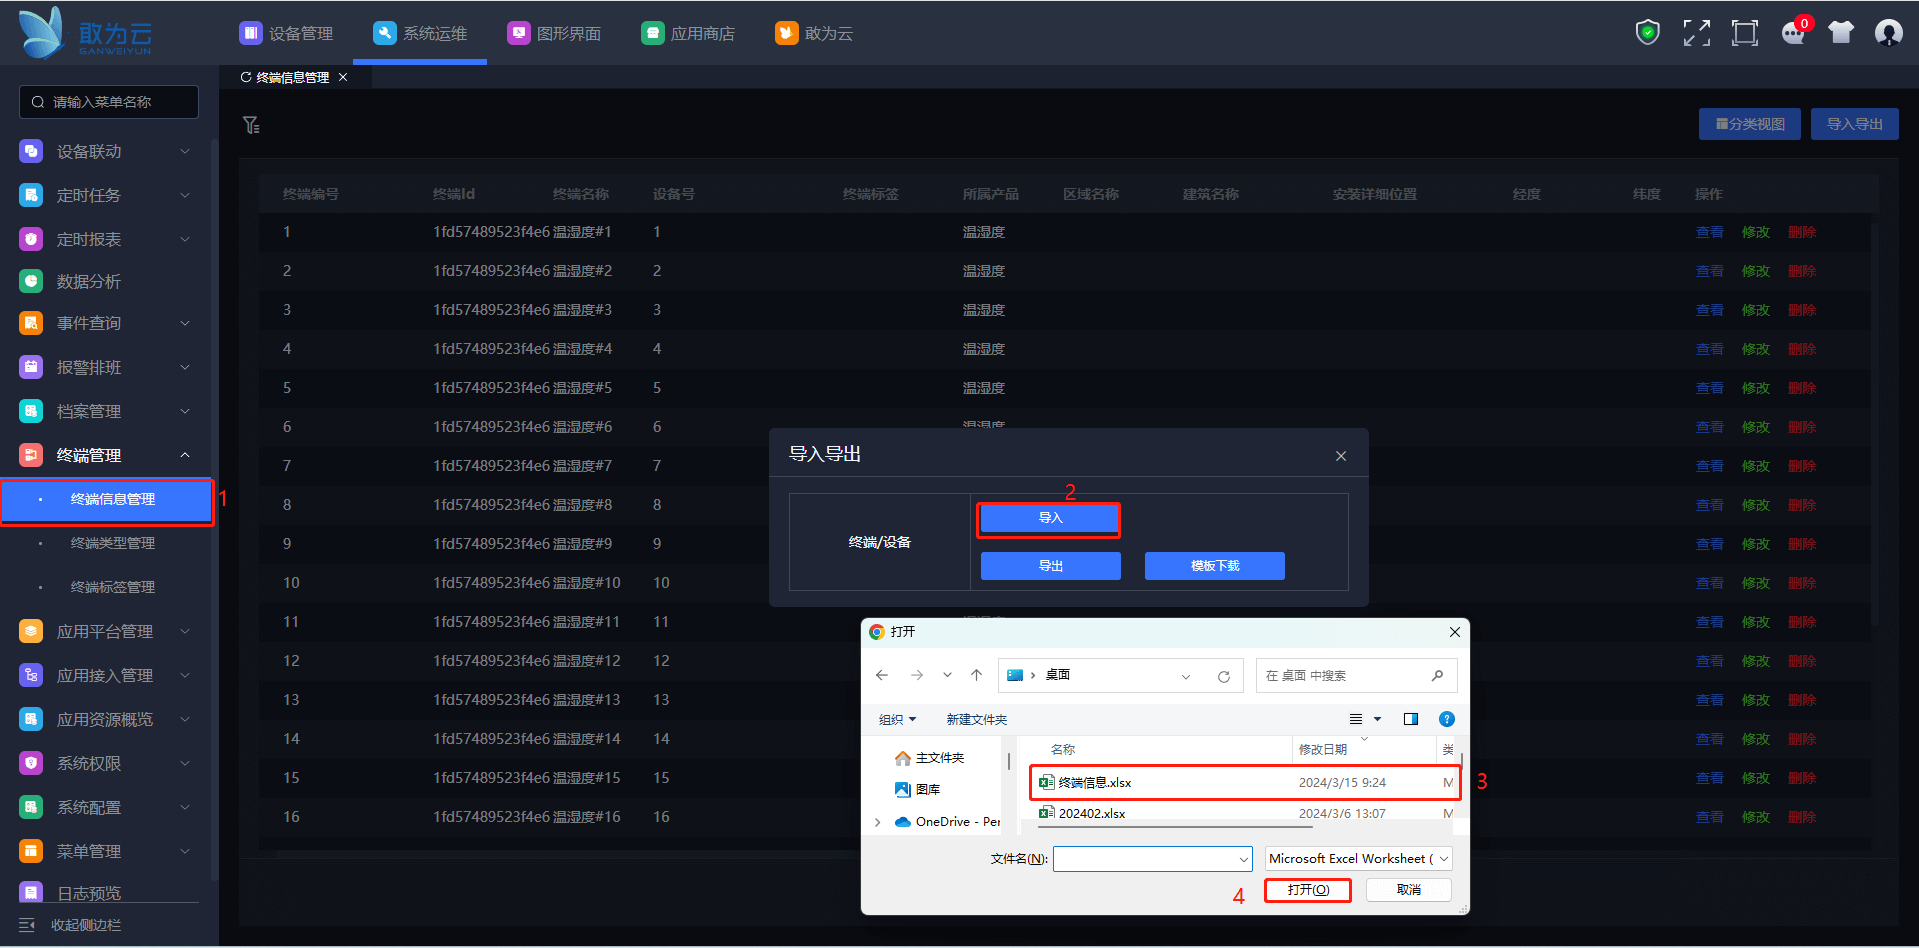Collapse the 终端管理 sidebar menu
The width and height of the screenshot is (1919, 948).
point(185,455)
